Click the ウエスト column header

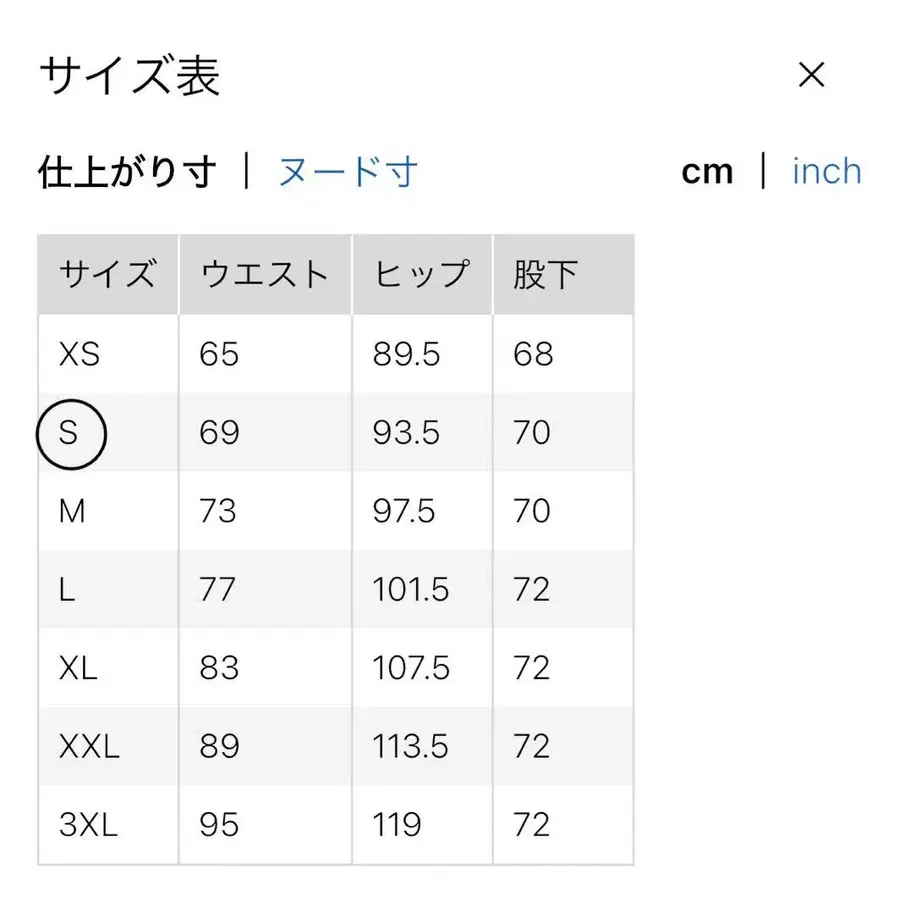tap(265, 272)
